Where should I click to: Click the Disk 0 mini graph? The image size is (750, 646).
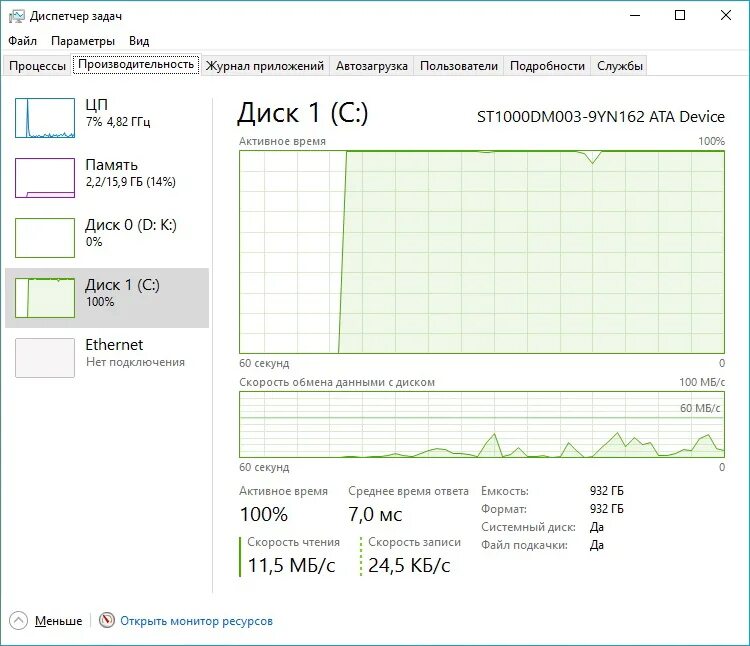click(45, 238)
